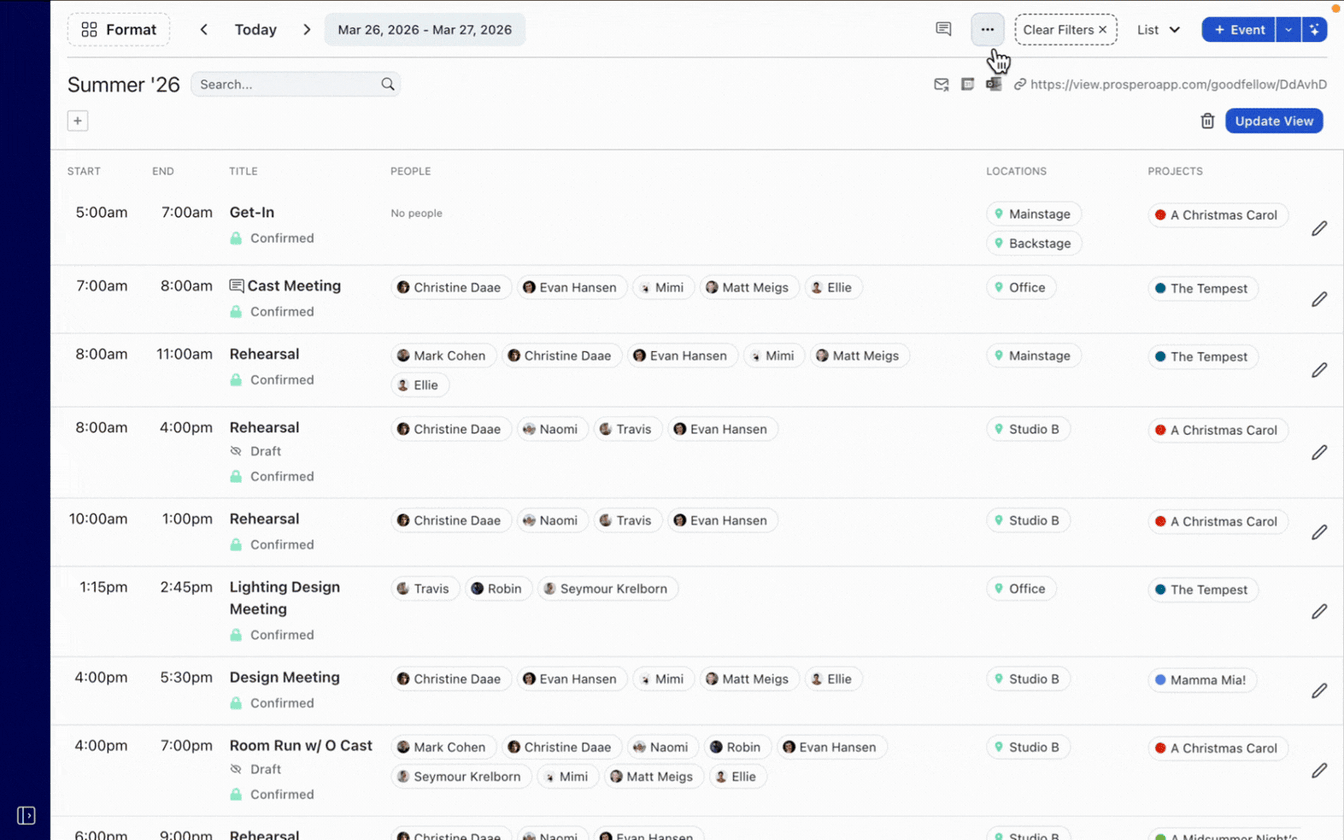The height and width of the screenshot is (840, 1344).
Task: Click the search magnifier icon
Action: (388, 84)
